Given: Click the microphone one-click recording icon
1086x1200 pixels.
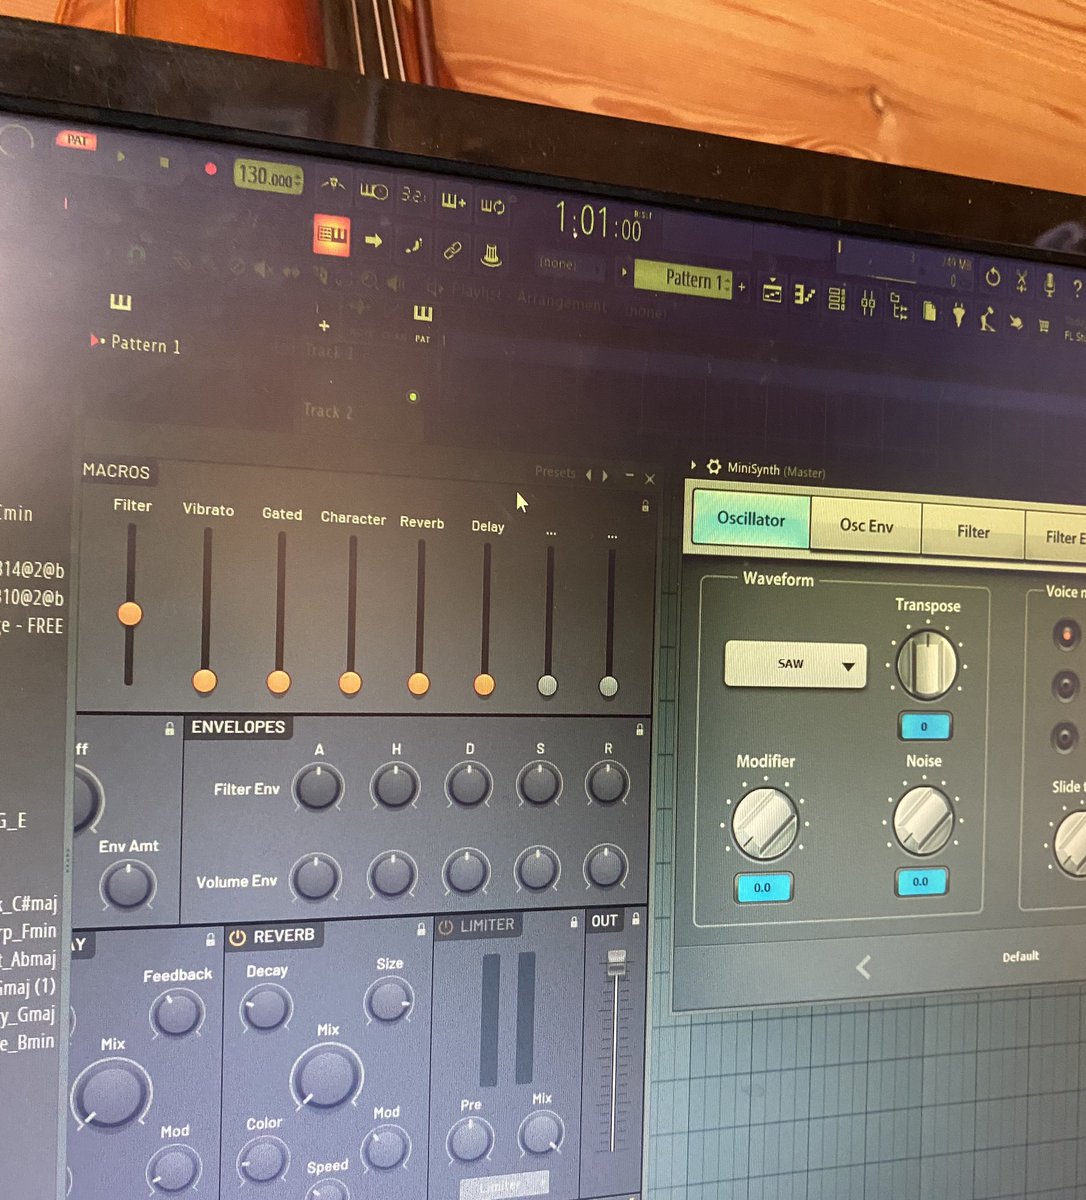Looking at the screenshot, I should click(1049, 286).
